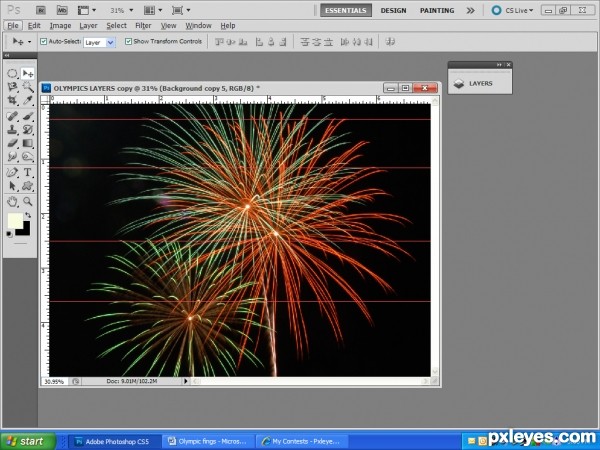Viewport: 600px width, 450px height.
Task: Collapse the toolbox with double arrow
Action: 7,55
